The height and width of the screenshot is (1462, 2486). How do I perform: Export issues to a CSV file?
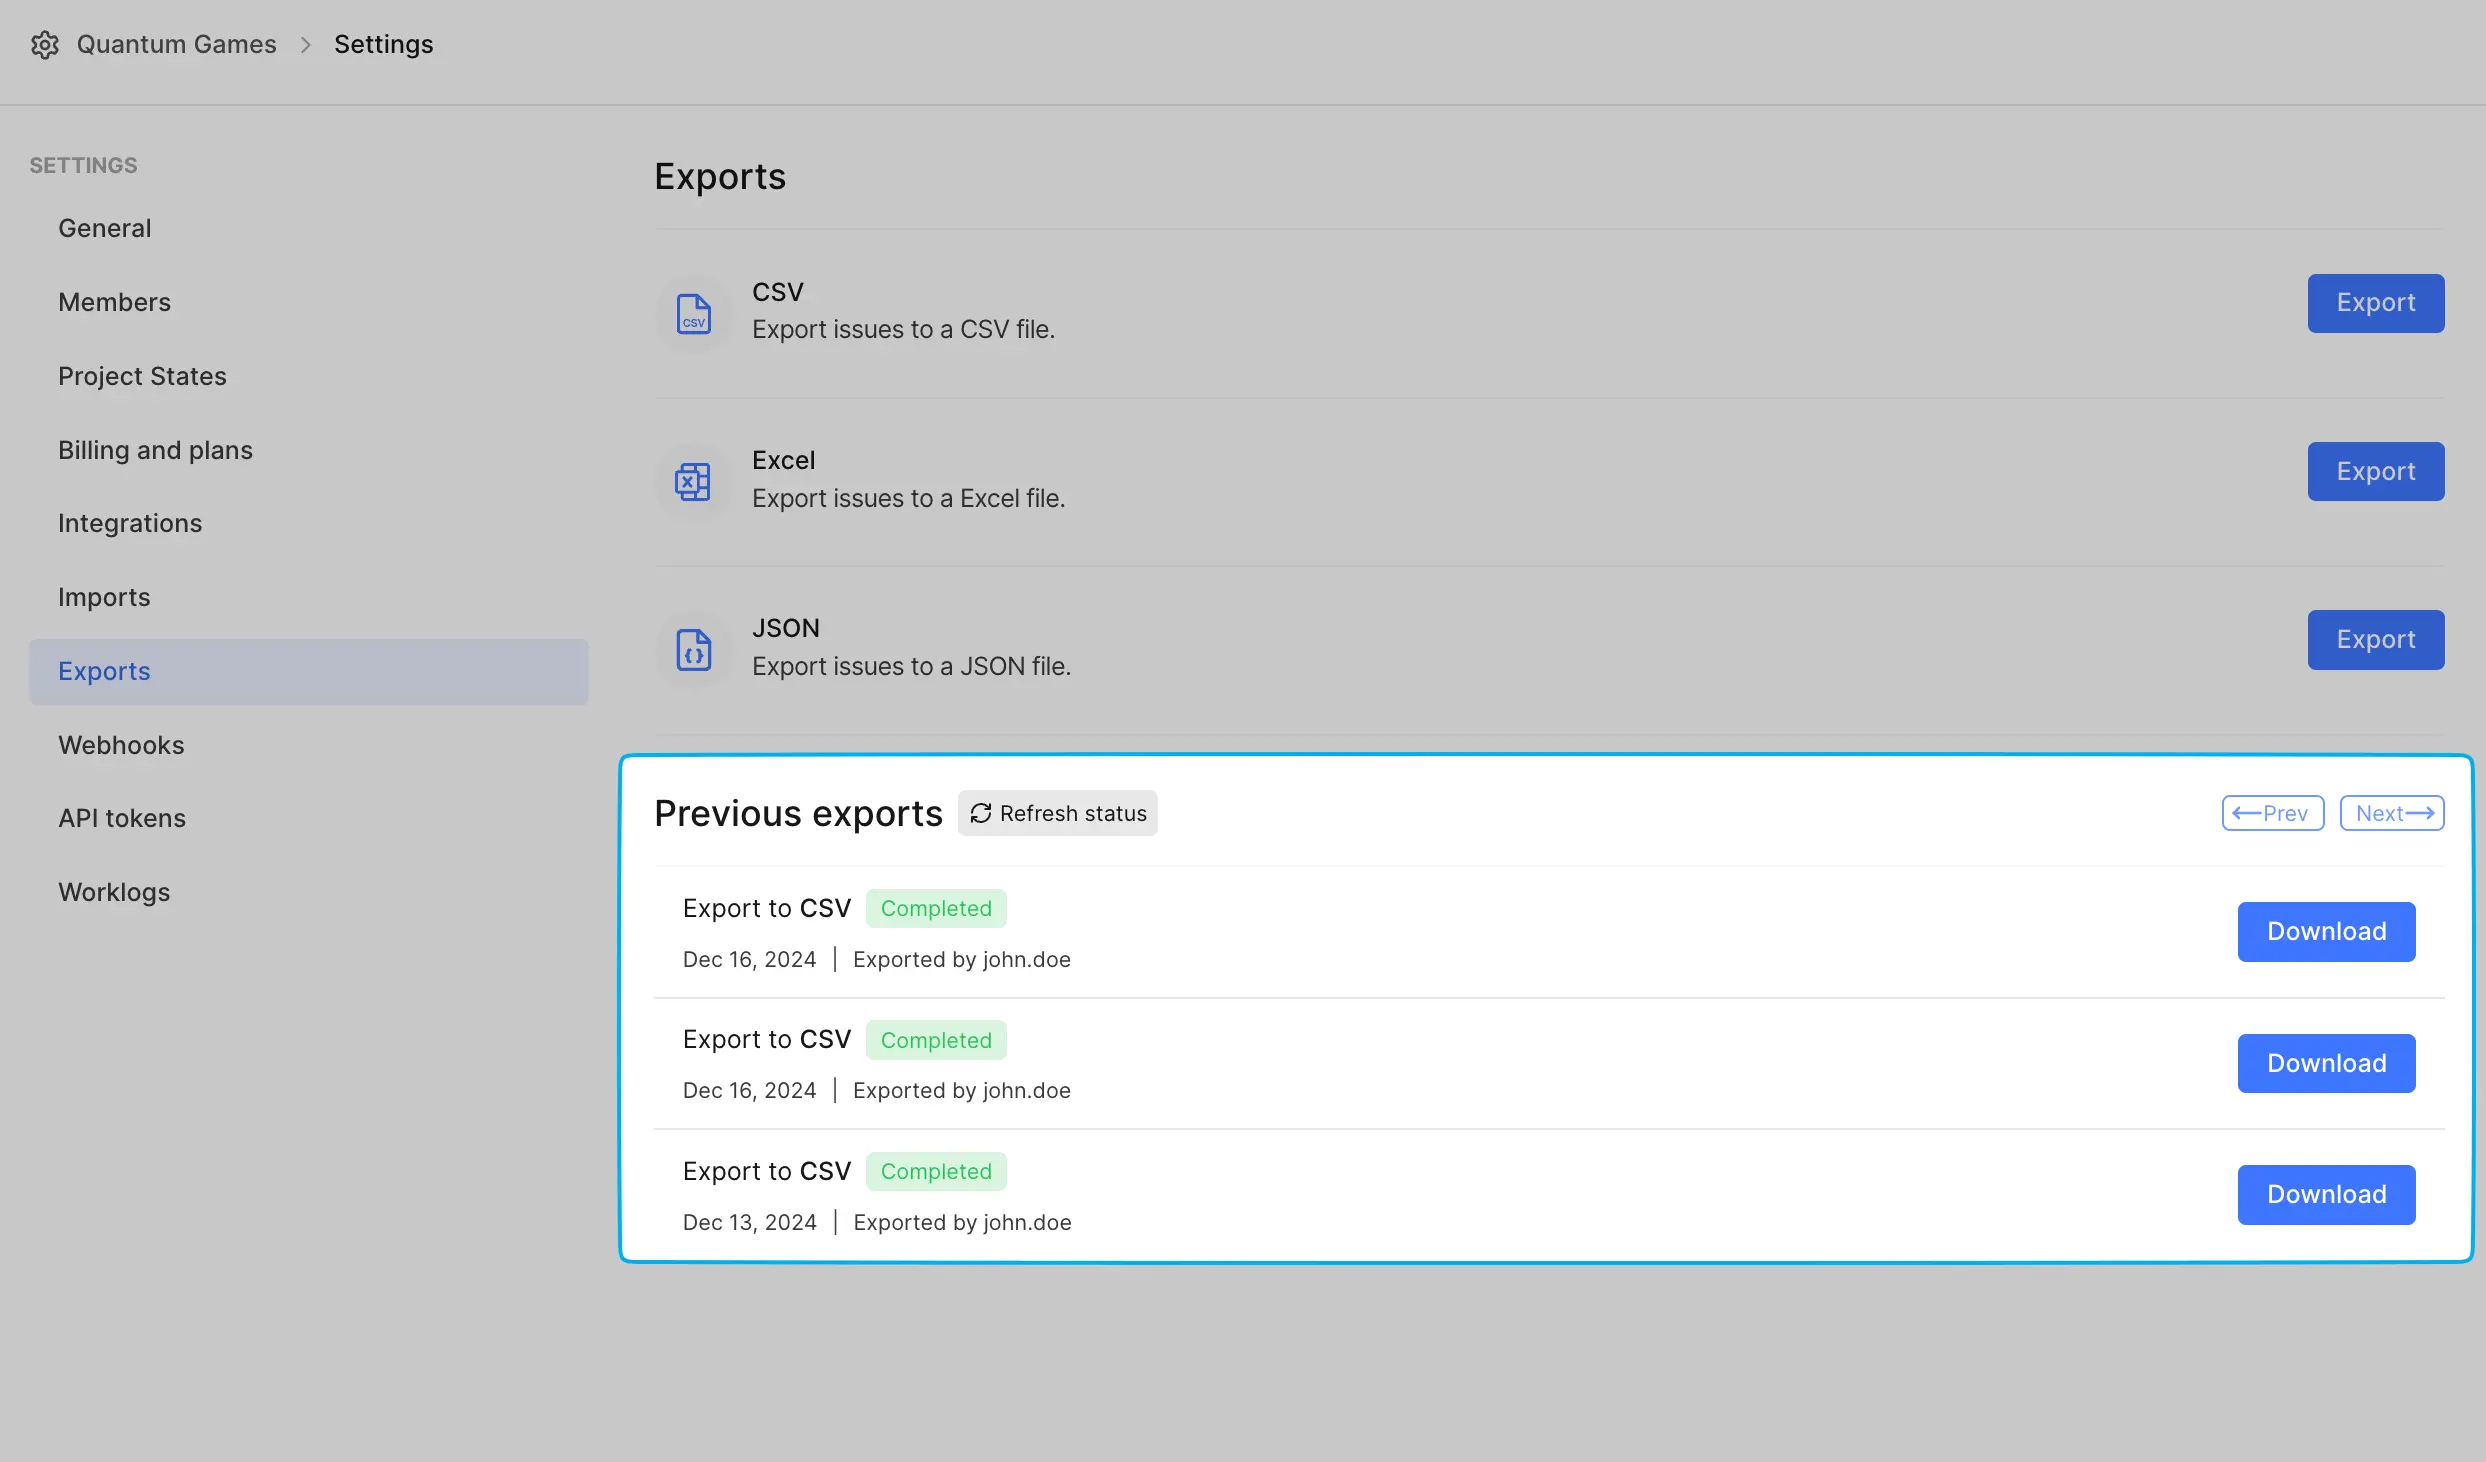[x=901, y=329]
